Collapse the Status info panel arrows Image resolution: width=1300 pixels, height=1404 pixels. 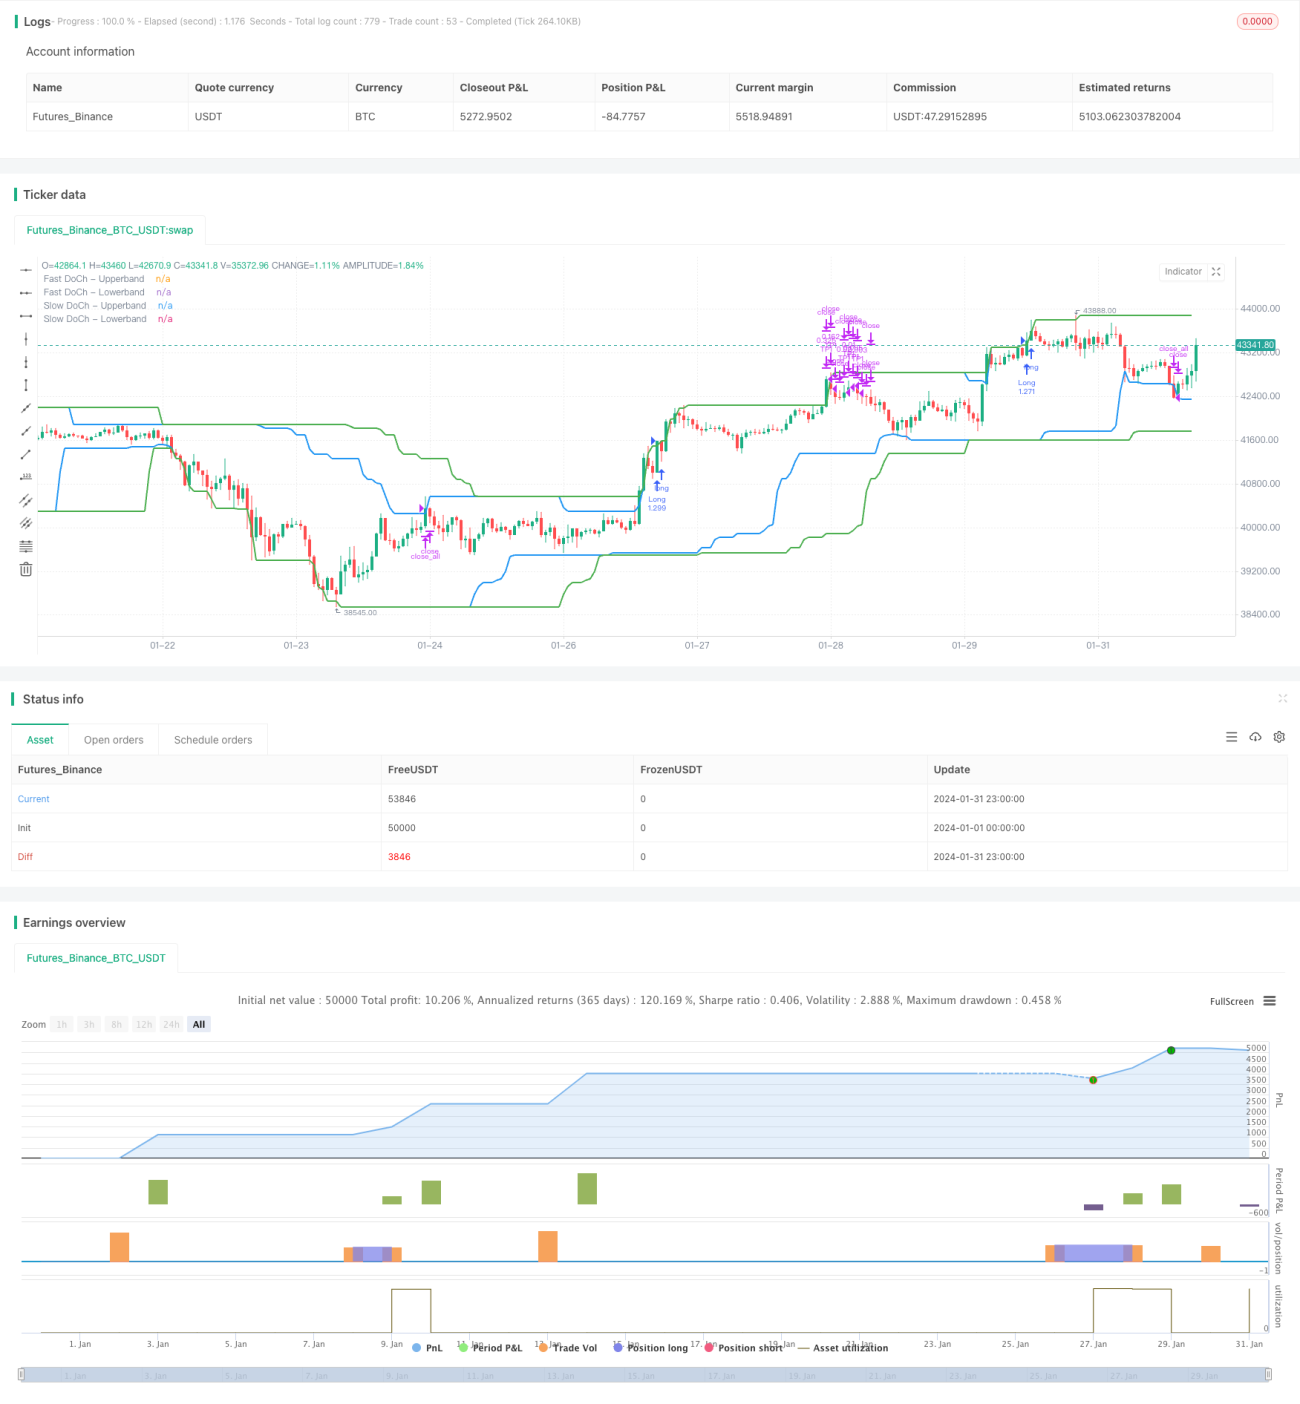click(1282, 698)
